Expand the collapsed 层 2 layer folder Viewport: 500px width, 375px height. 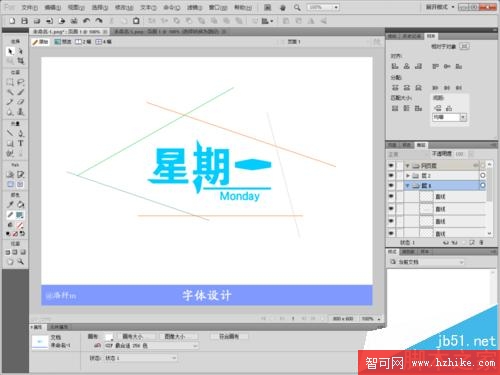click(408, 175)
